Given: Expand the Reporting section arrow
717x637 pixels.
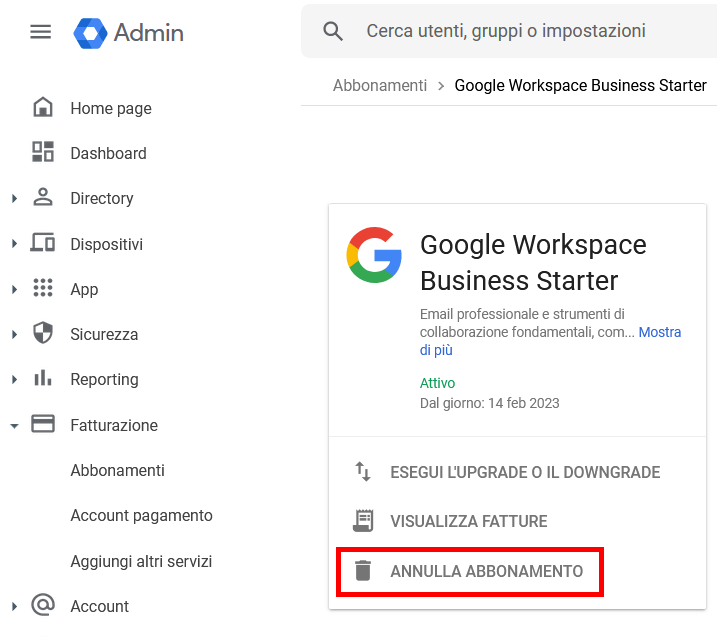Looking at the screenshot, I should pos(15,379).
